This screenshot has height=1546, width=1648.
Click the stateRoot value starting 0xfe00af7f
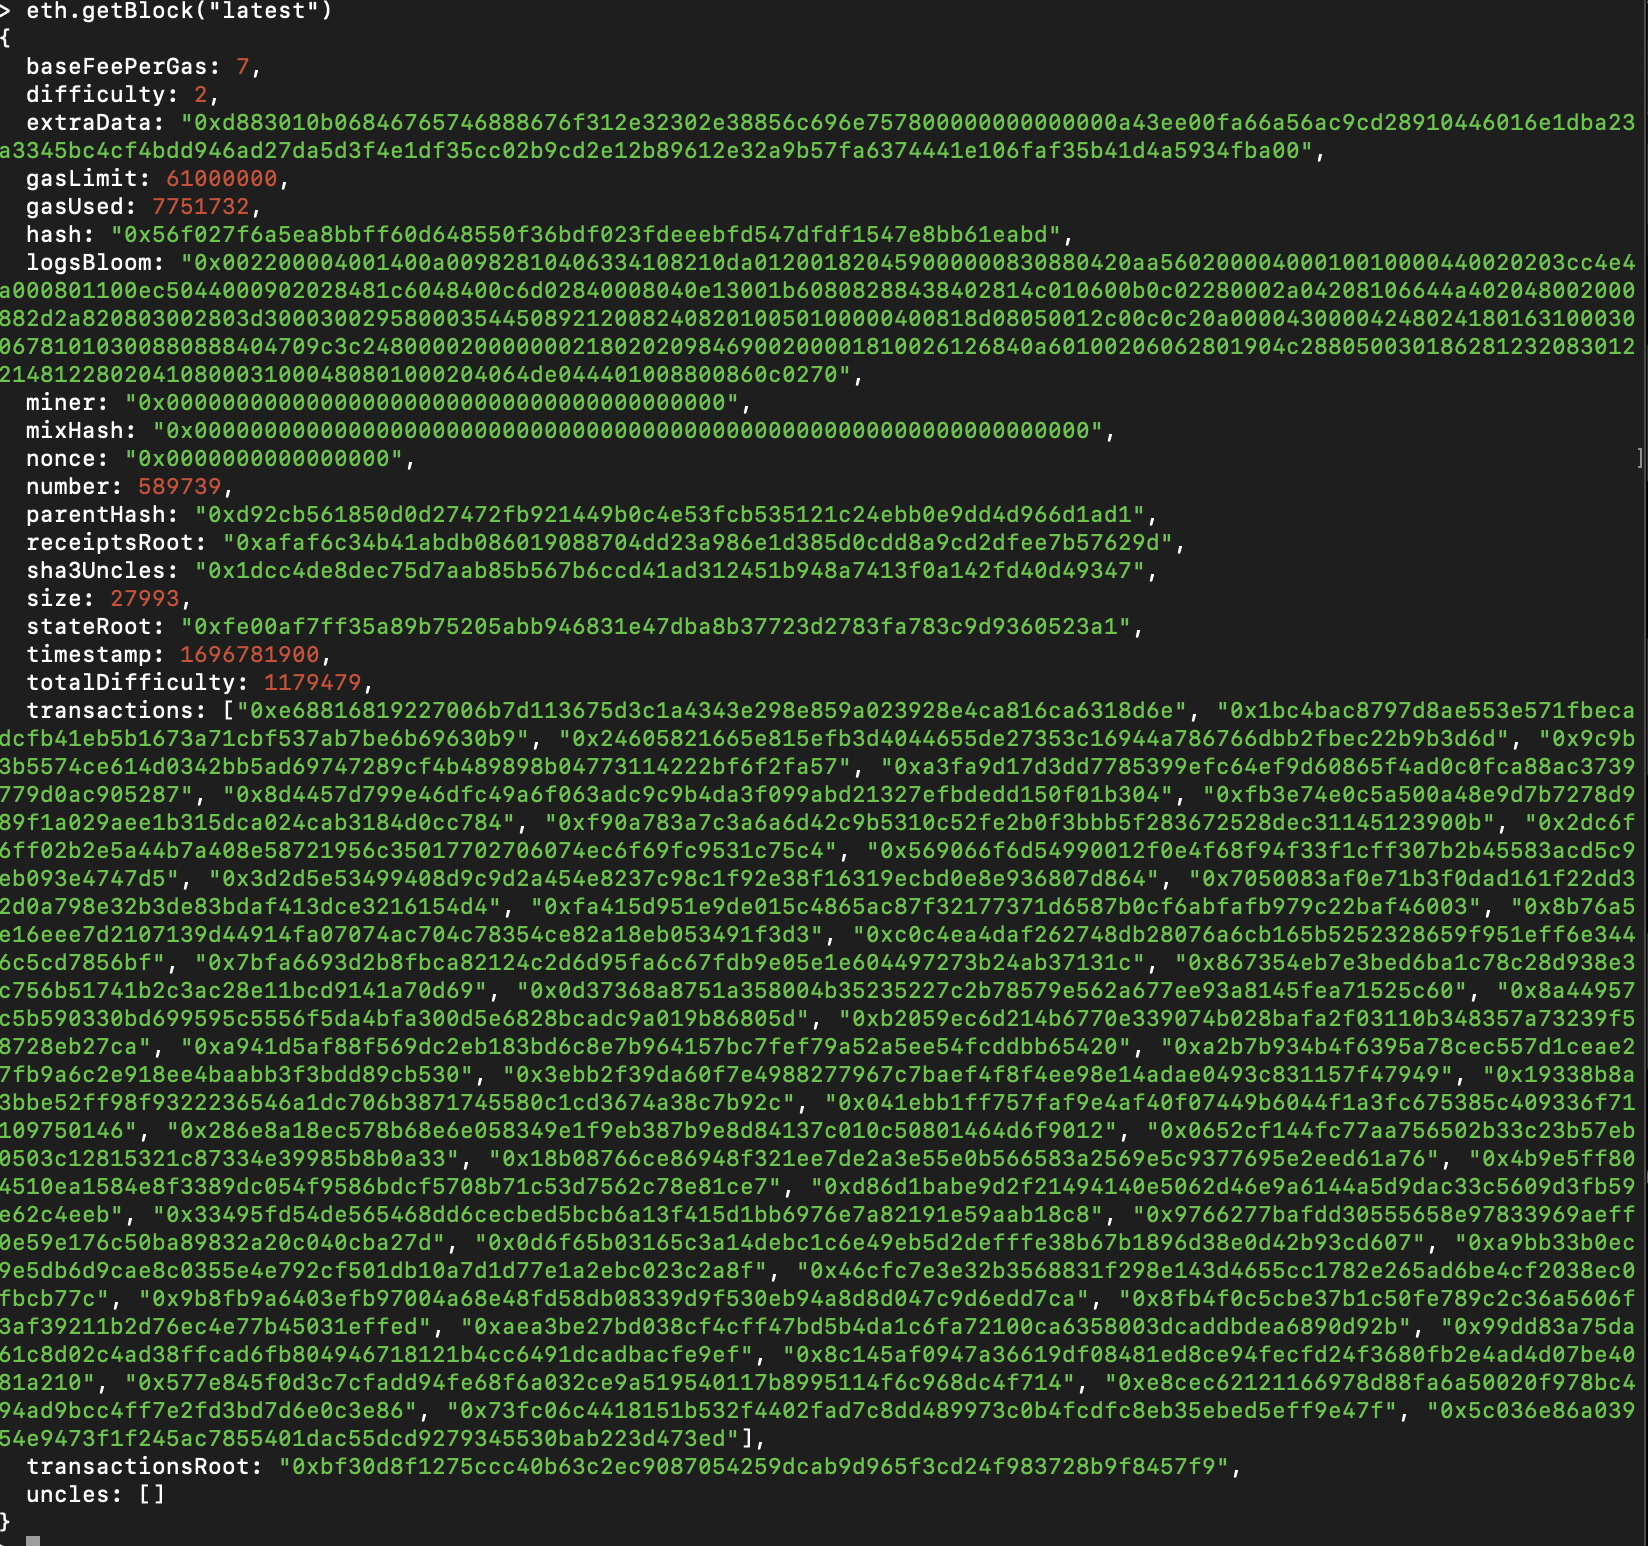pos(656,627)
